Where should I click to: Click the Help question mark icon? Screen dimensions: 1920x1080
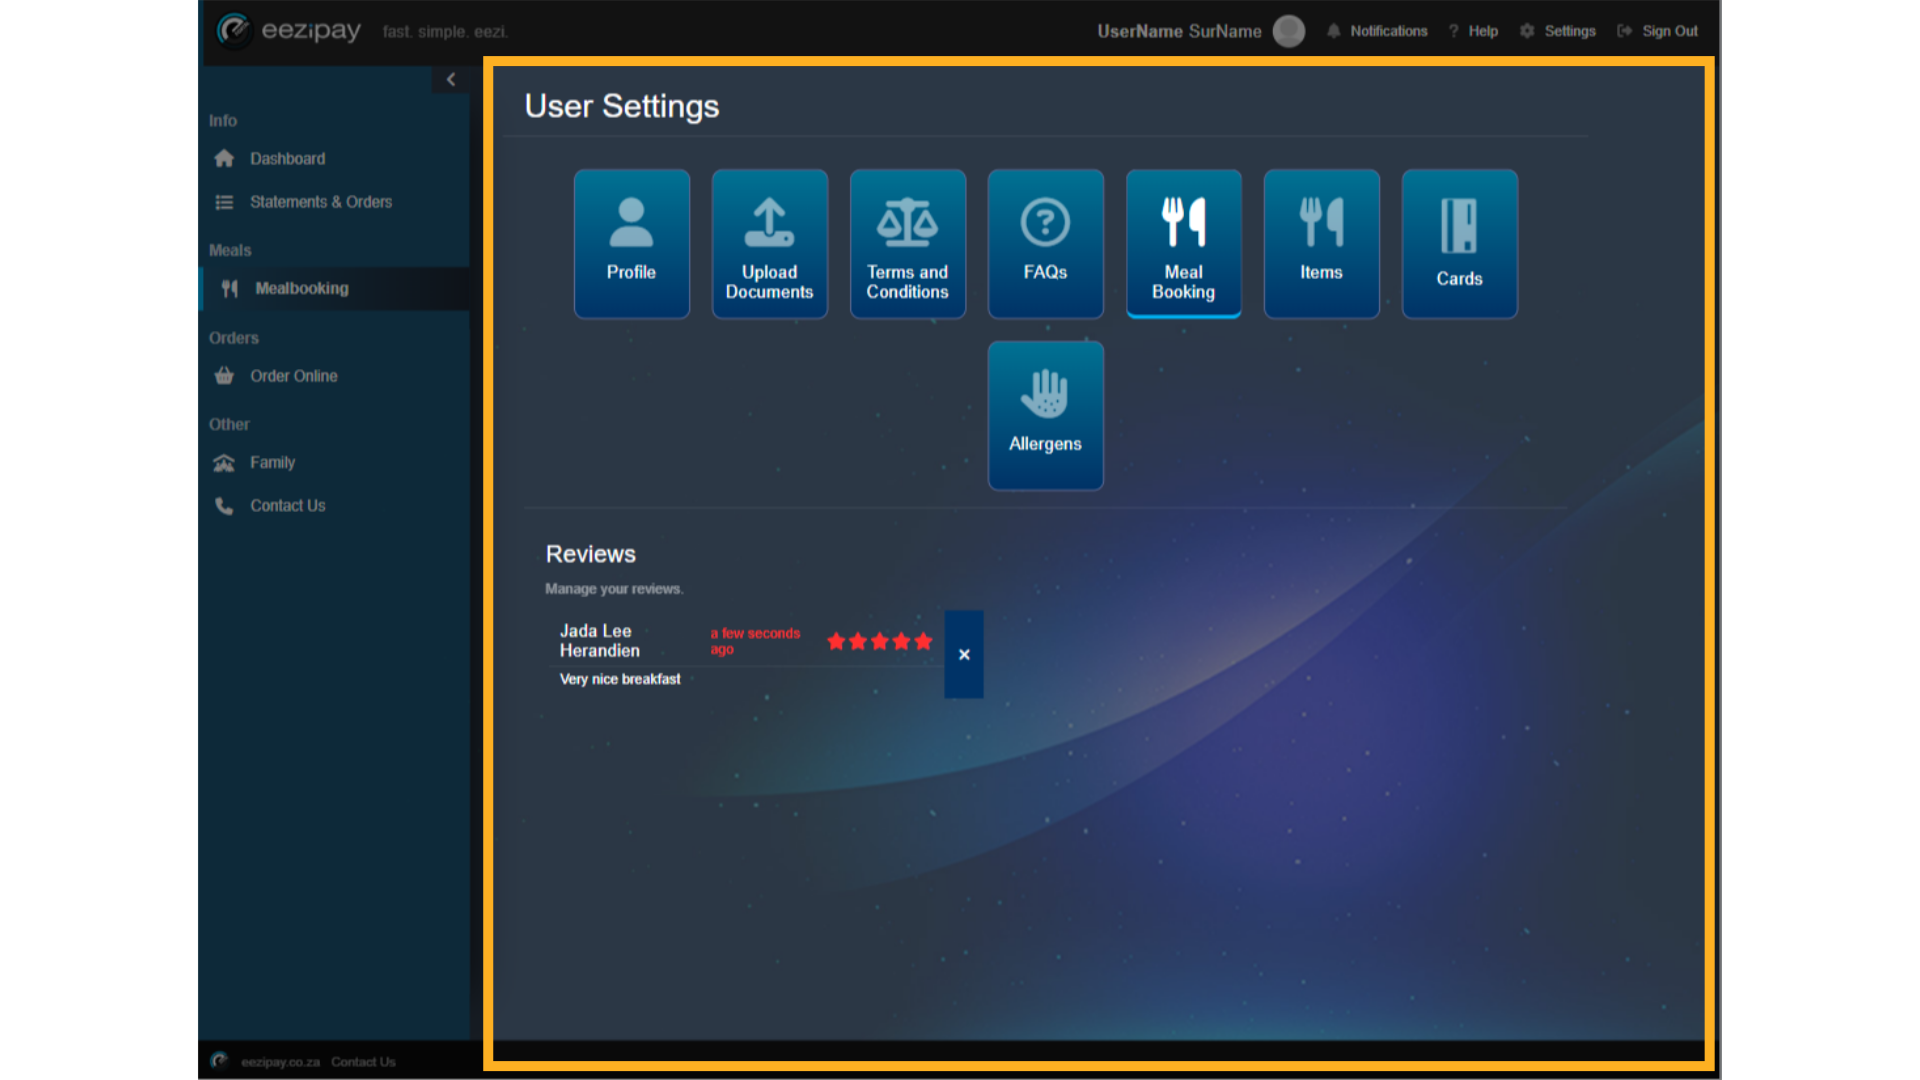pyautogui.click(x=1453, y=31)
